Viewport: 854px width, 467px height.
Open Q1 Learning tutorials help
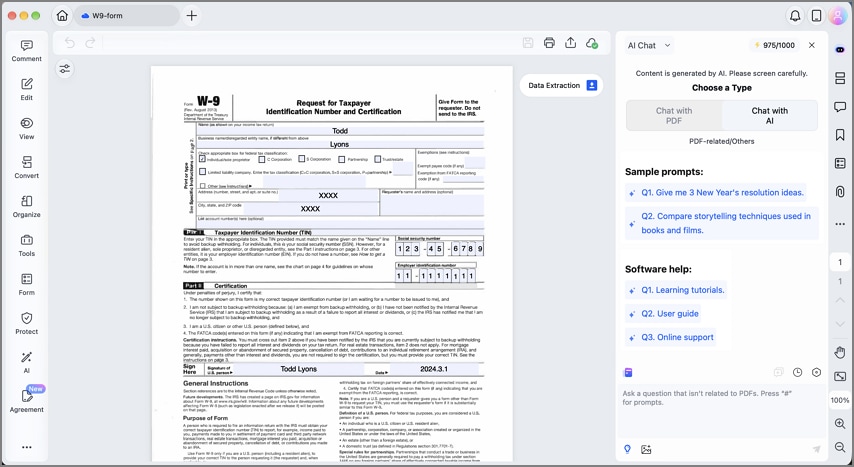[x=676, y=290]
